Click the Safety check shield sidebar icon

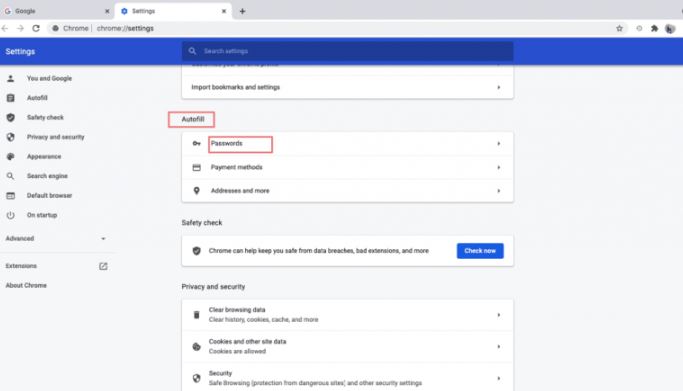(10, 118)
